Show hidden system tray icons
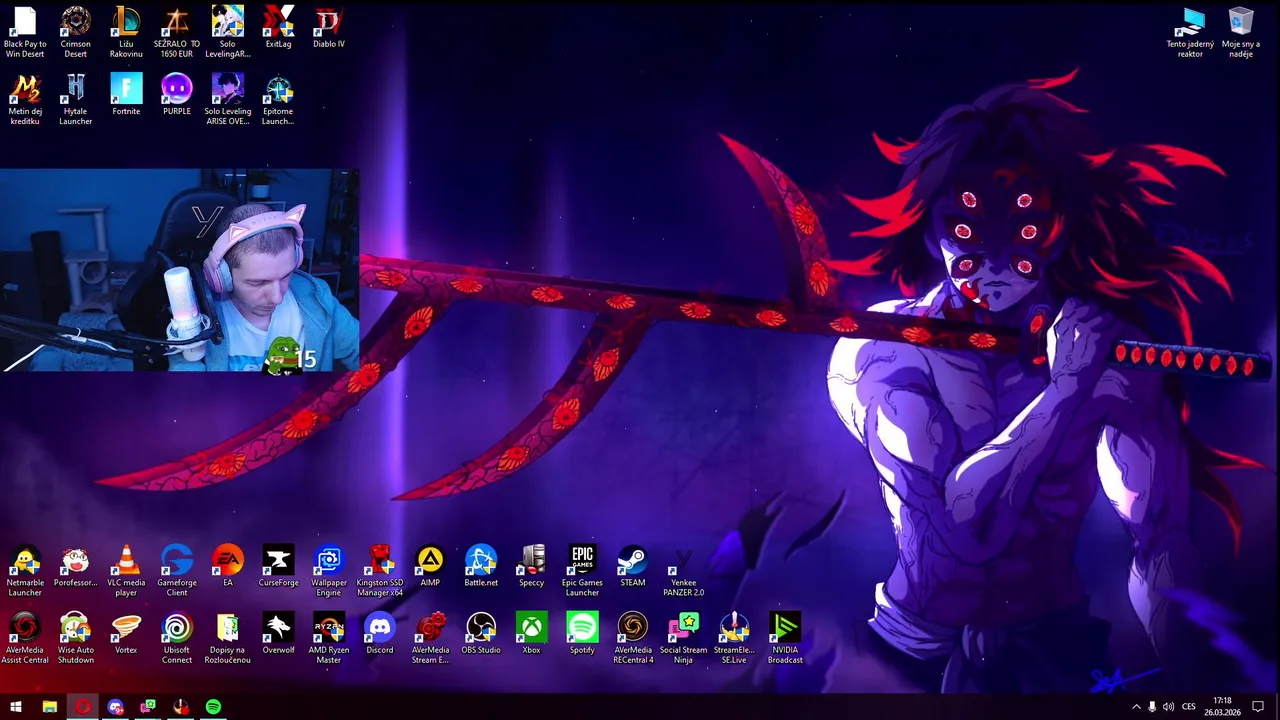This screenshot has width=1280, height=720. [x=1136, y=707]
